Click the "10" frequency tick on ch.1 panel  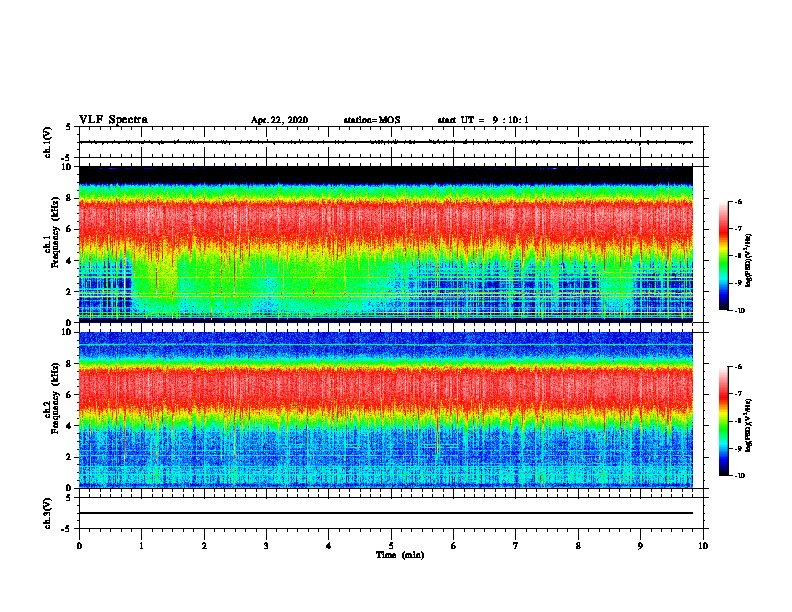67,167
